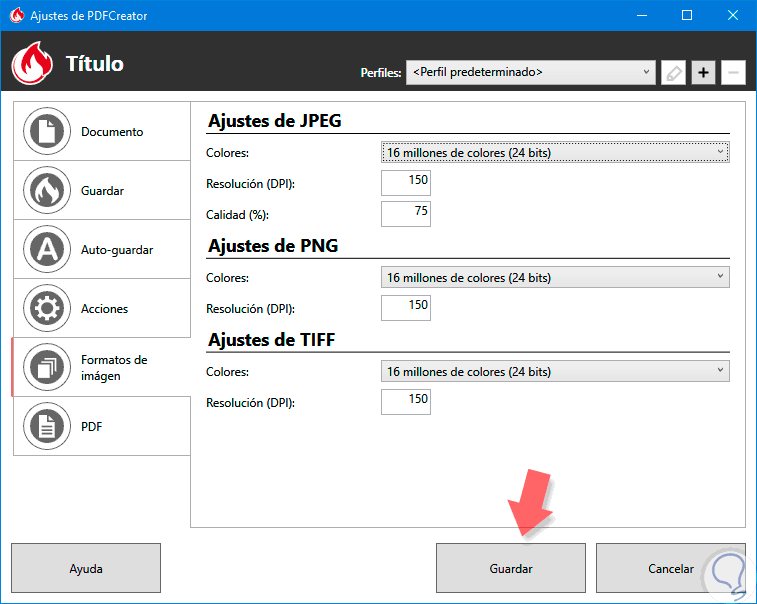Open the TIFF Colores dropdown
Image resolution: width=757 pixels, height=604 pixels.
click(x=555, y=371)
